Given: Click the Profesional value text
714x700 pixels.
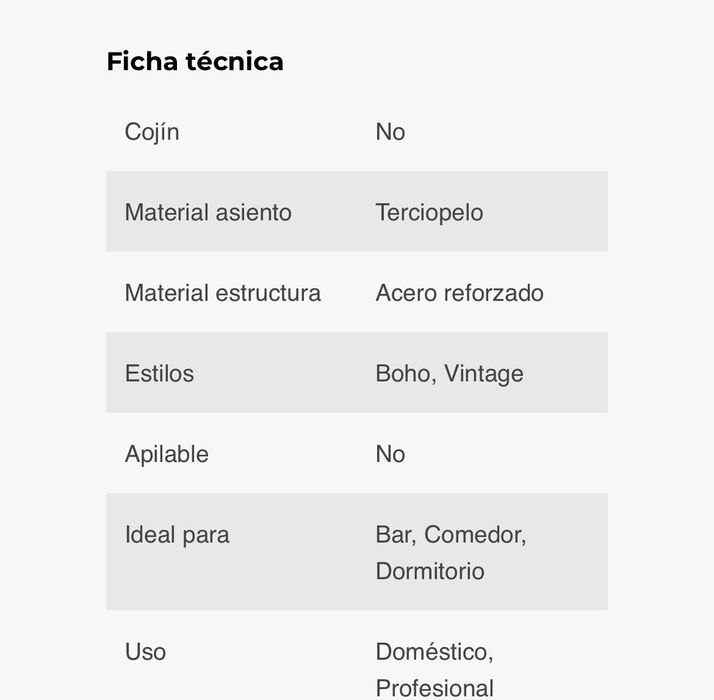Looking at the screenshot, I should [434, 688].
